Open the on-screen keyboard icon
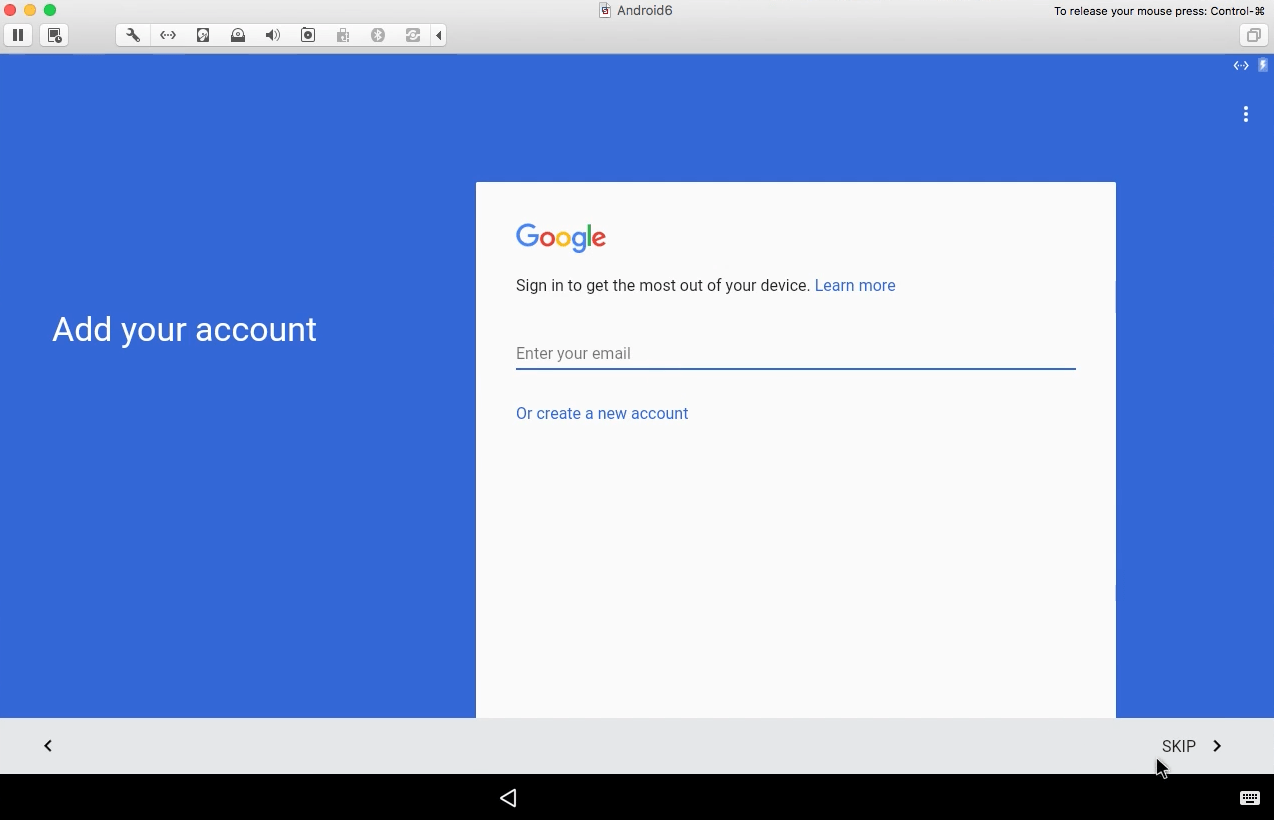The height and width of the screenshot is (820, 1274). [x=1250, y=798]
